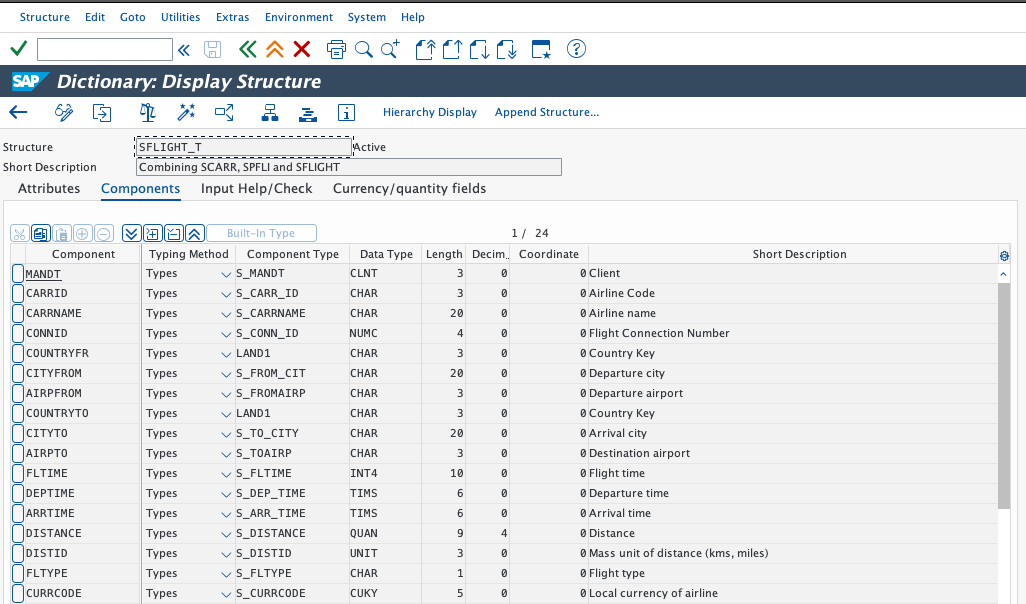
Task: Select the DISTANCE row selector
Action: (x=18, y=533)
